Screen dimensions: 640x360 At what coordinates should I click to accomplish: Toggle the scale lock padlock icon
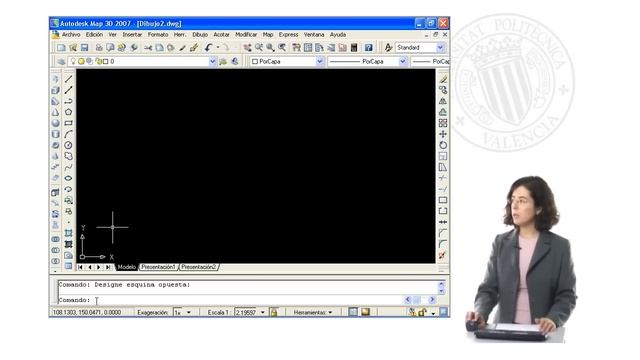tap(274, 313)
